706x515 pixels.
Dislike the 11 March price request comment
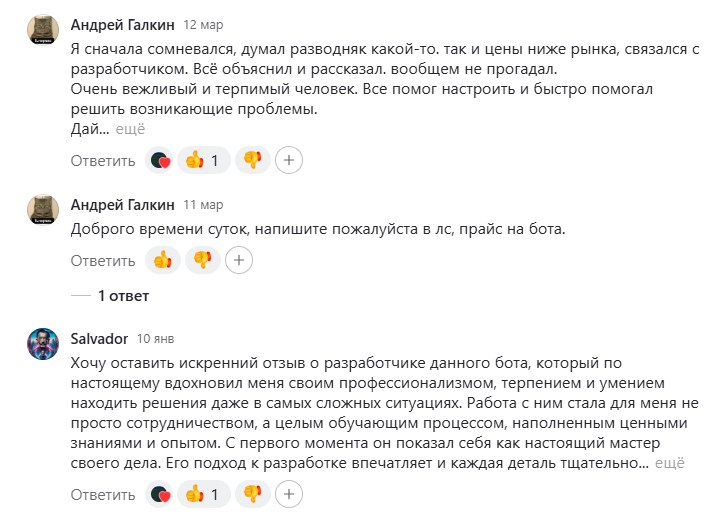203,261
